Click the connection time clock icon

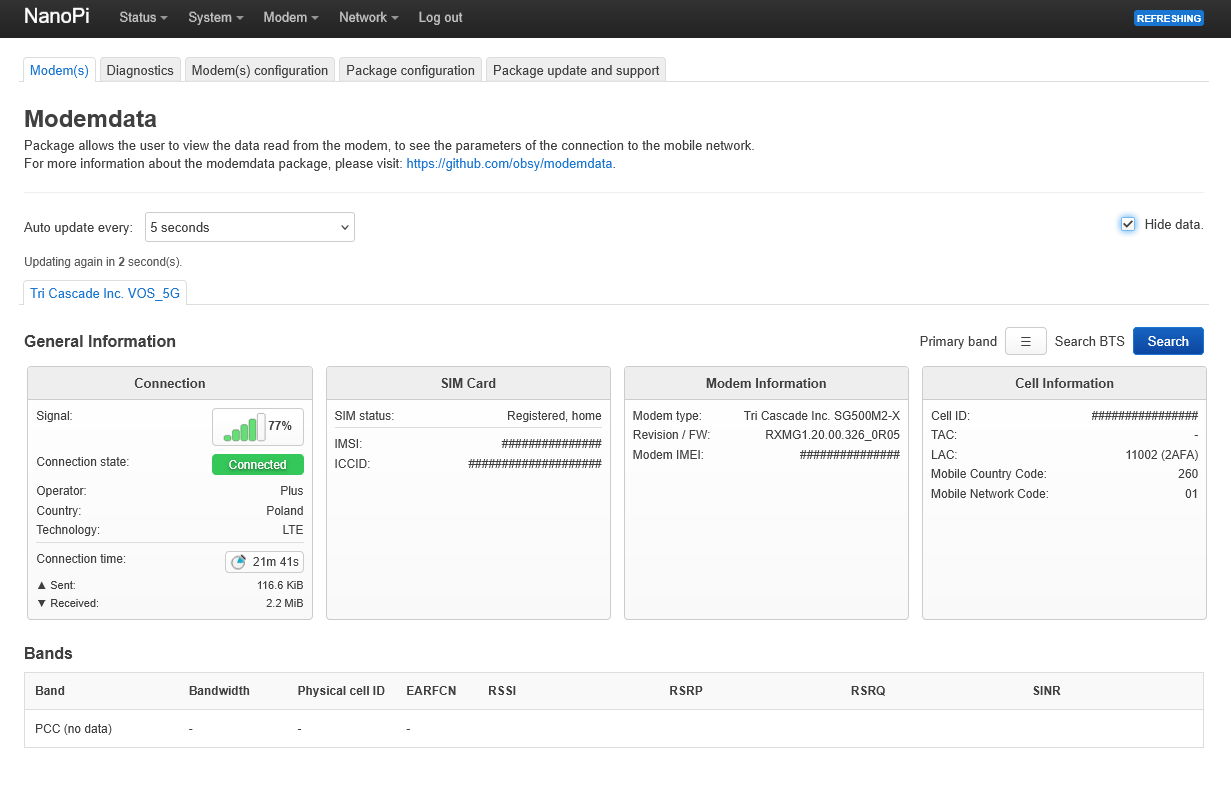(x=238, y=562)
